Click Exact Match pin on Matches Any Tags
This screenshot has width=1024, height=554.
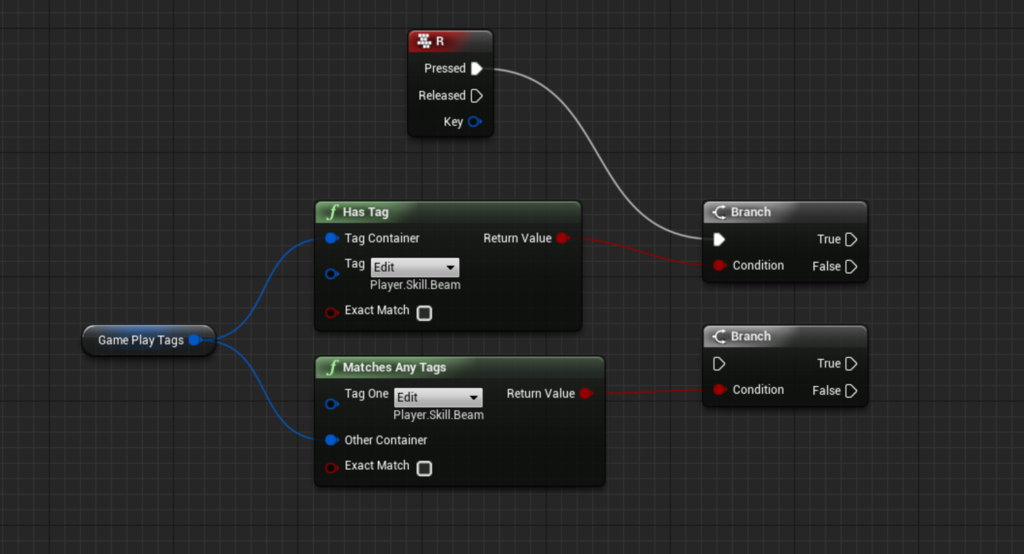[332, 468]
